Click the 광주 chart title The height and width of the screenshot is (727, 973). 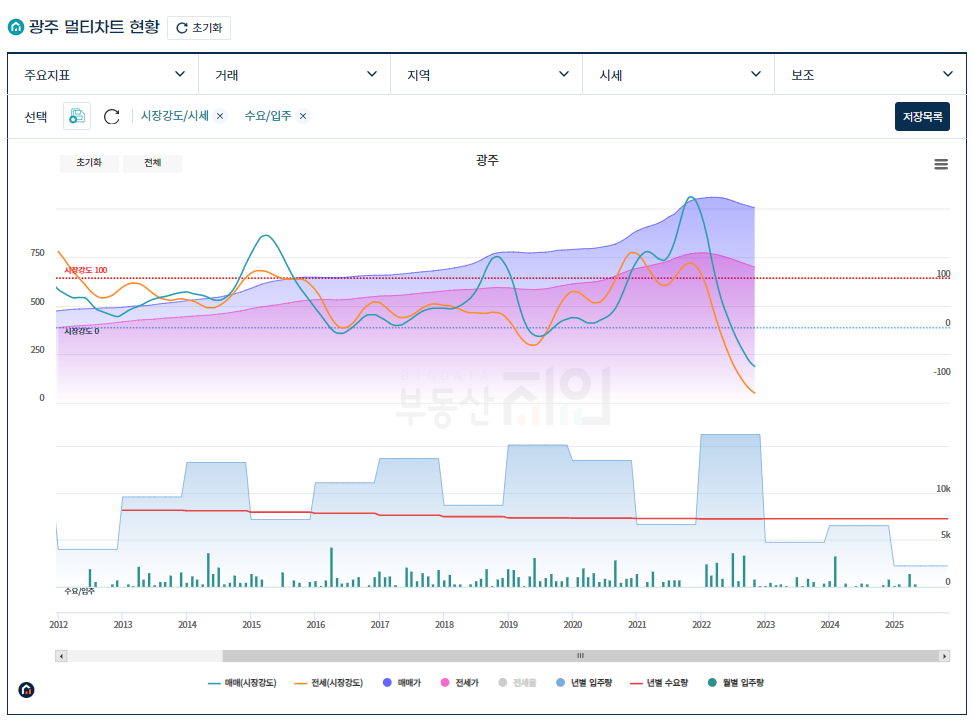(x=487, y=161)
